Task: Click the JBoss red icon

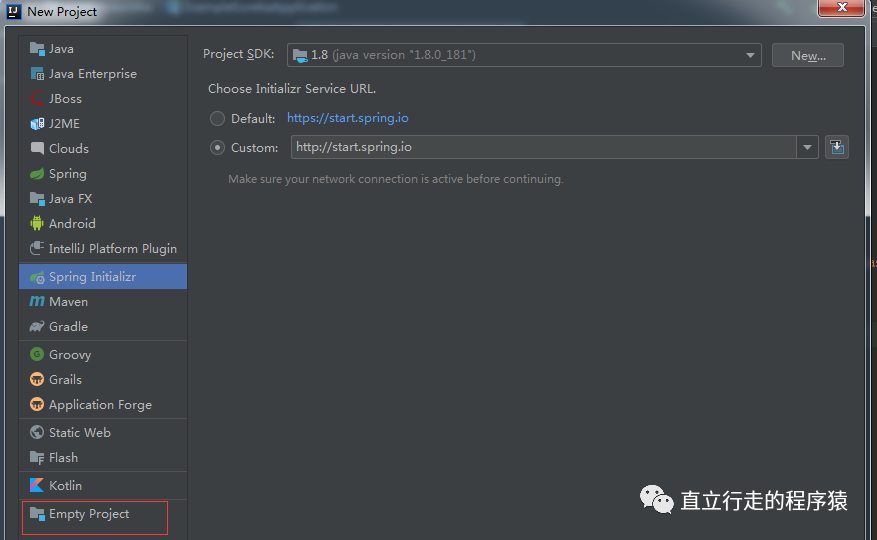Action: tap(37, 98)
